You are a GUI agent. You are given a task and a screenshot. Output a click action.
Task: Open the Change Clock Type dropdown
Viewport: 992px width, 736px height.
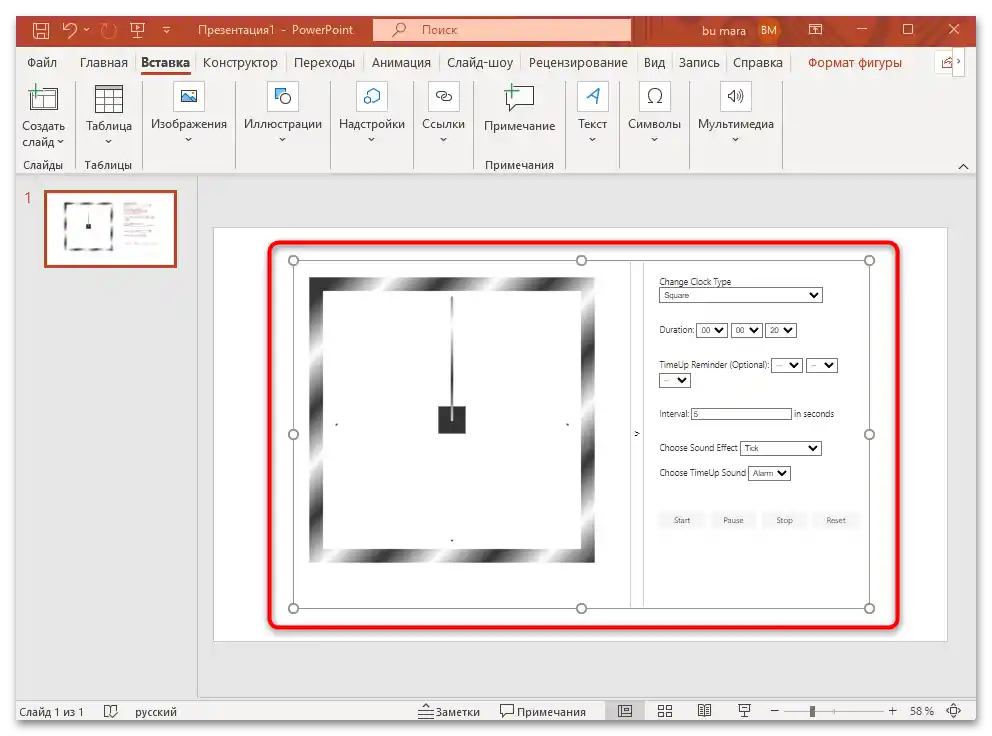pyautogui.click(x=740, y=295)
